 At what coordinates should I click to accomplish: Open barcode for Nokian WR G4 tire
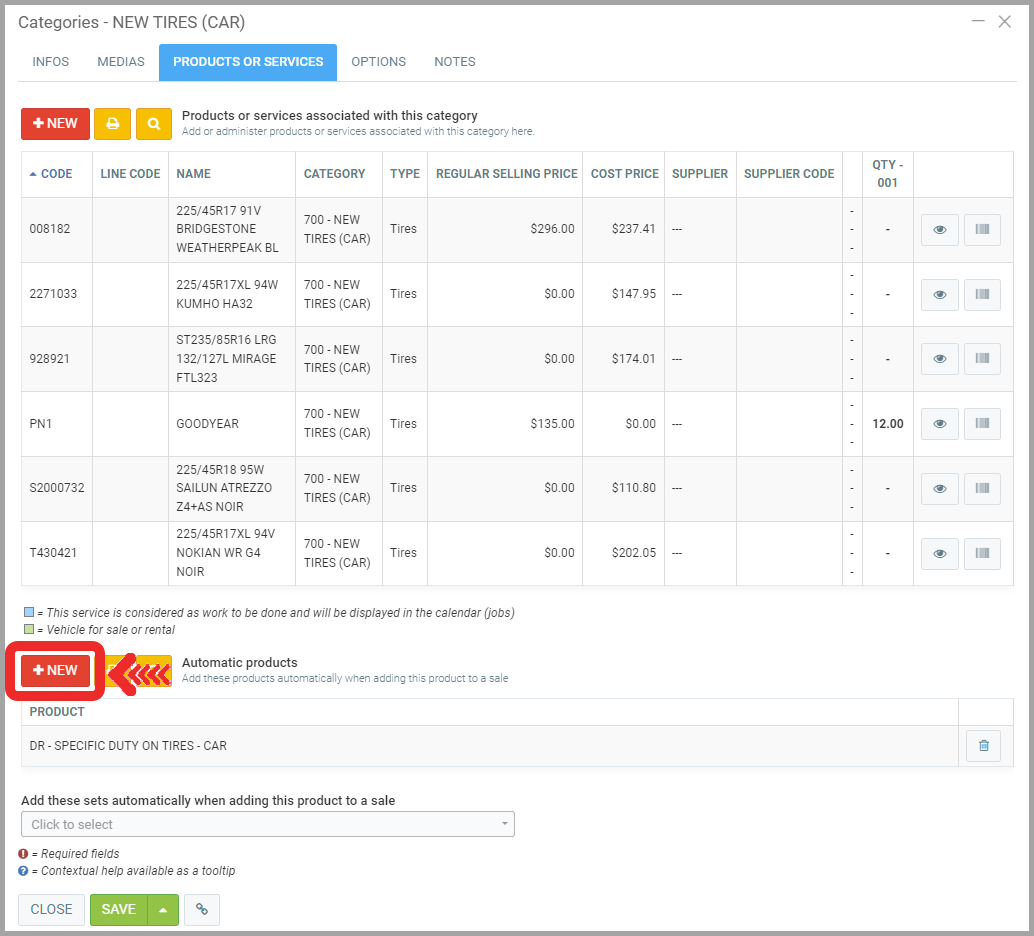[x=982, y=553]
